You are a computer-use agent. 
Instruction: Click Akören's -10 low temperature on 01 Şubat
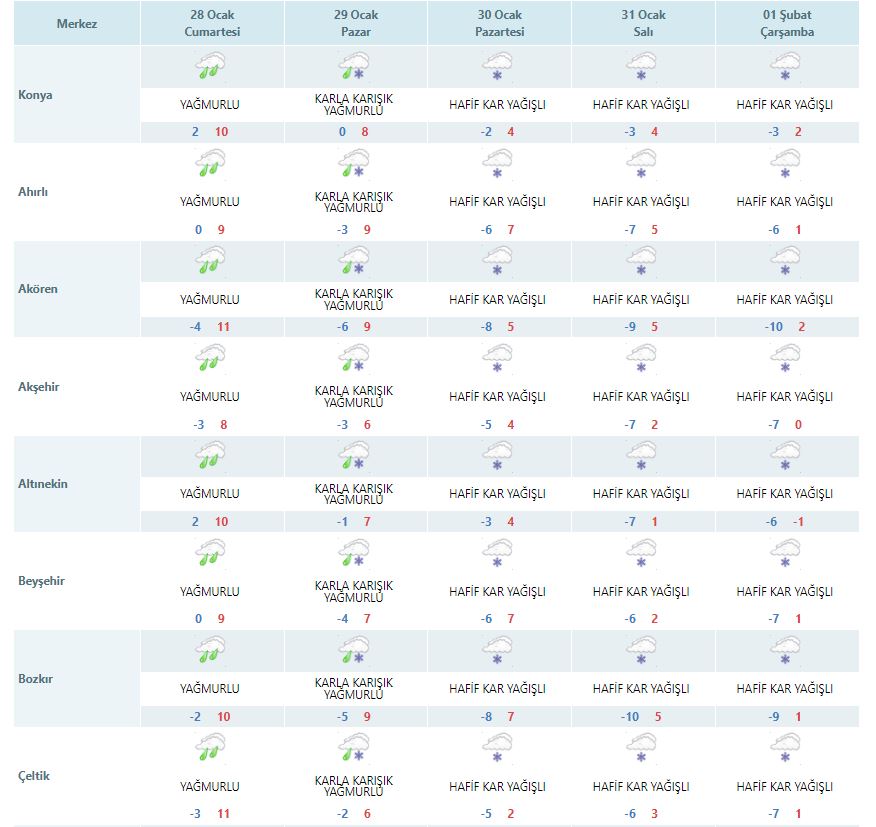pos(774,327)
